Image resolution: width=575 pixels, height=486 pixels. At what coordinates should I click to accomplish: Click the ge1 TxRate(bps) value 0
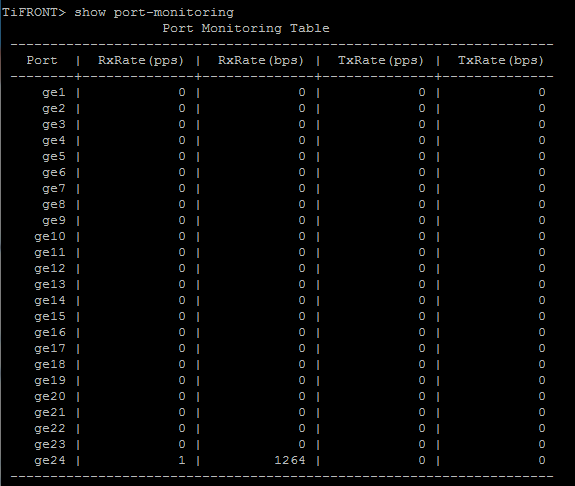click(542, 92)
